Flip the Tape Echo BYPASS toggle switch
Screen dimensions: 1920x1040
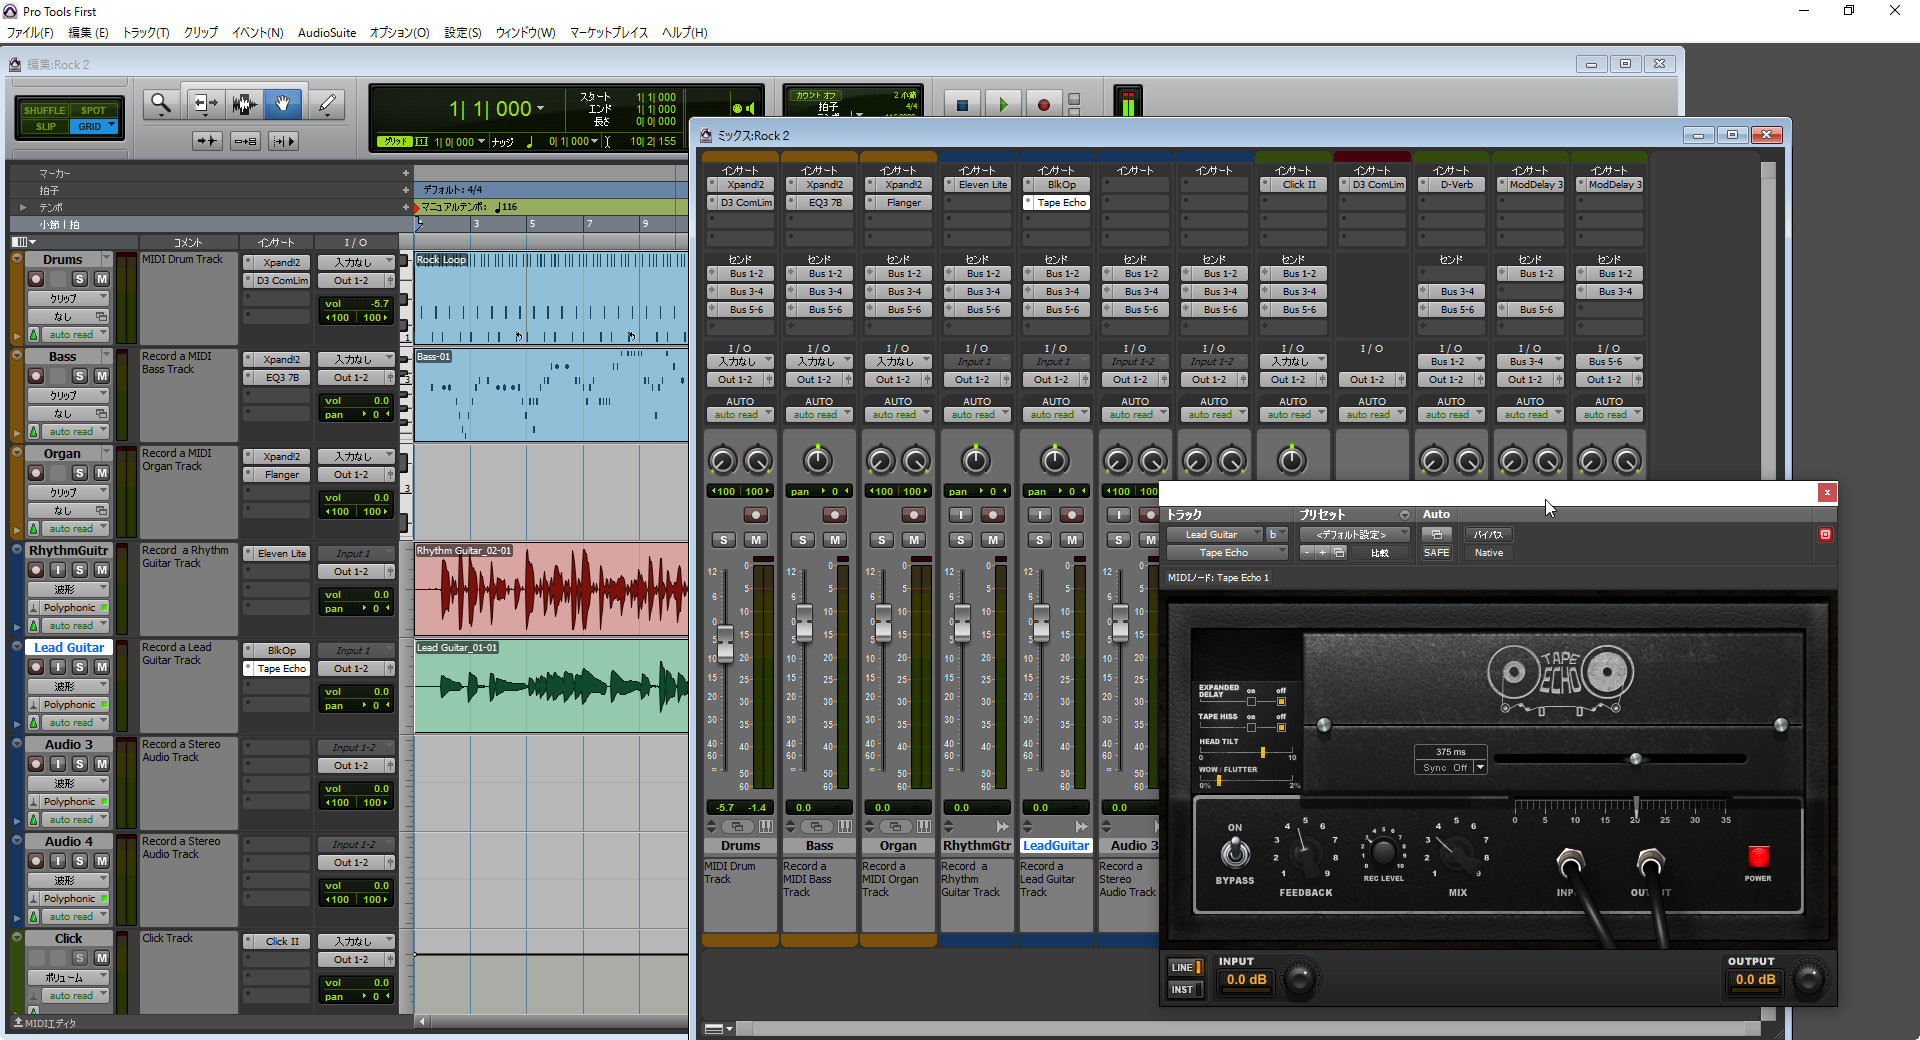pyautogui.click(x=1235, y=852)
